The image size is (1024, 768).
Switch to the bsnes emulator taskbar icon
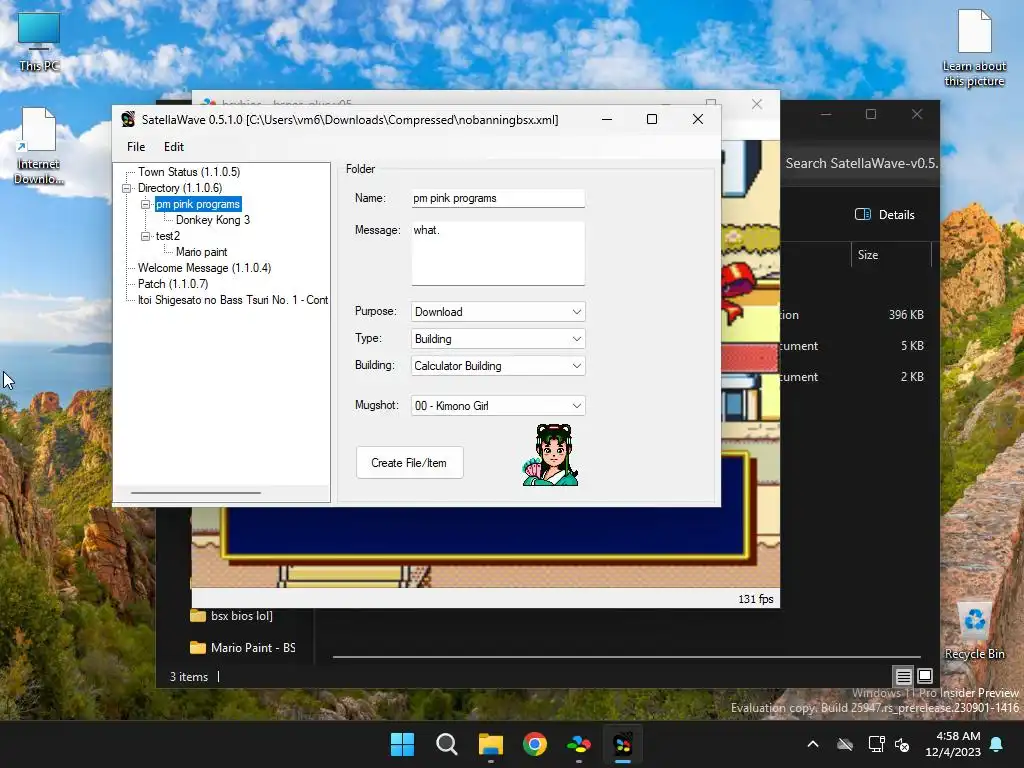coord(579,744)
